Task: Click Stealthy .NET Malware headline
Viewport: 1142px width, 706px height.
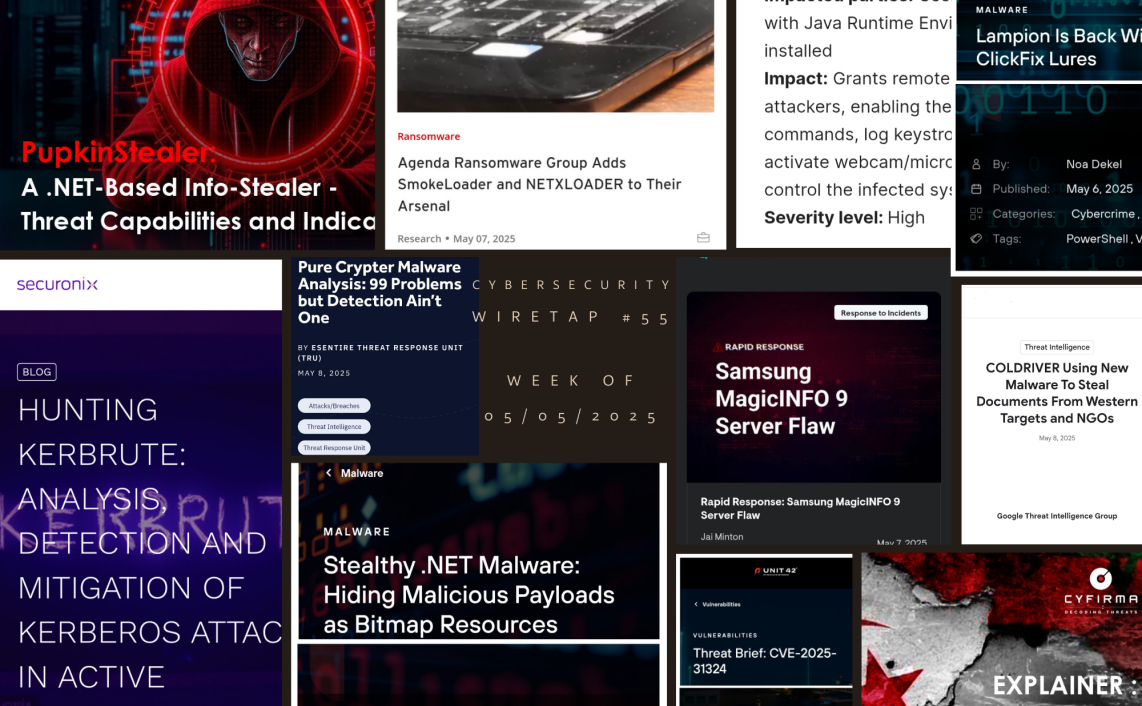Action: pyautogui.click(x=468, y=595)
